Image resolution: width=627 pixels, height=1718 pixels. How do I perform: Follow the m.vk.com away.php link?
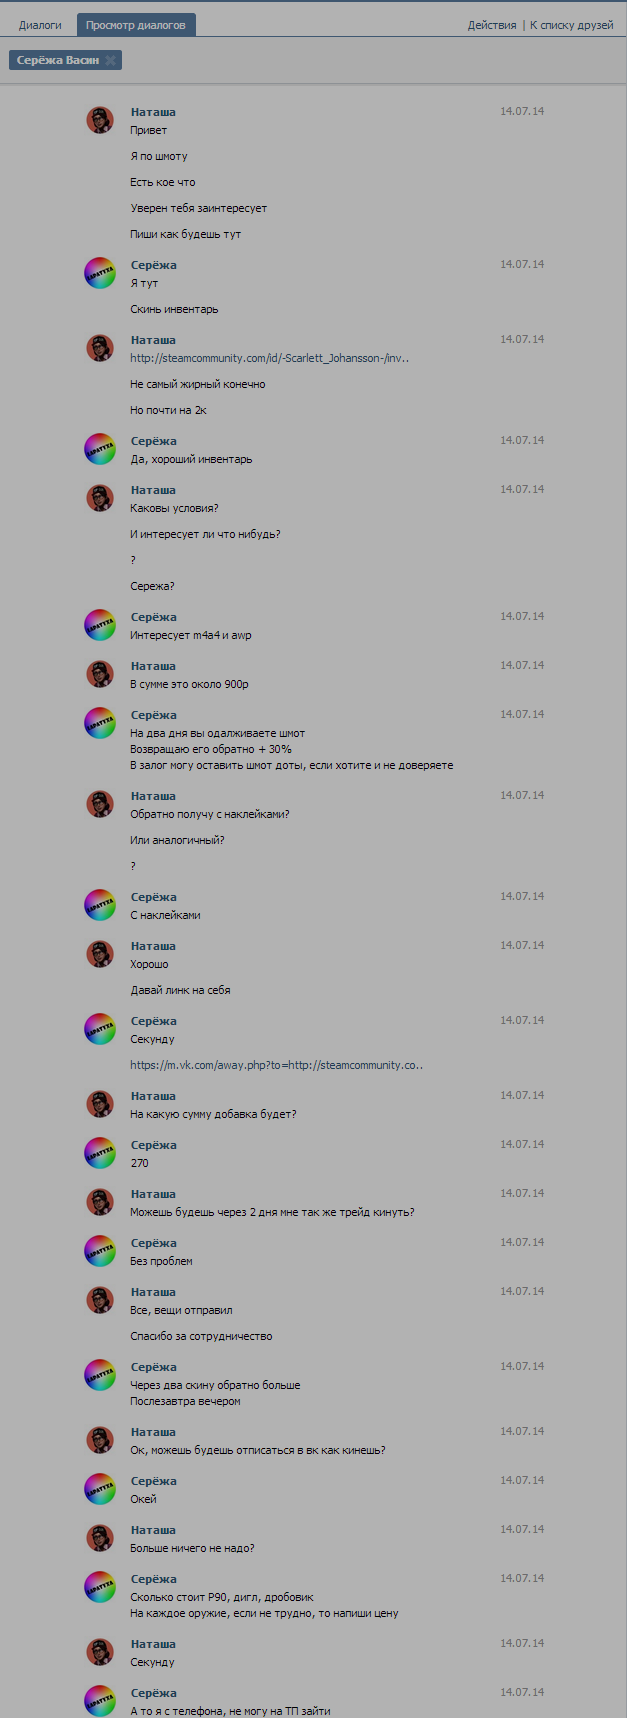(x=276, y=1065)
